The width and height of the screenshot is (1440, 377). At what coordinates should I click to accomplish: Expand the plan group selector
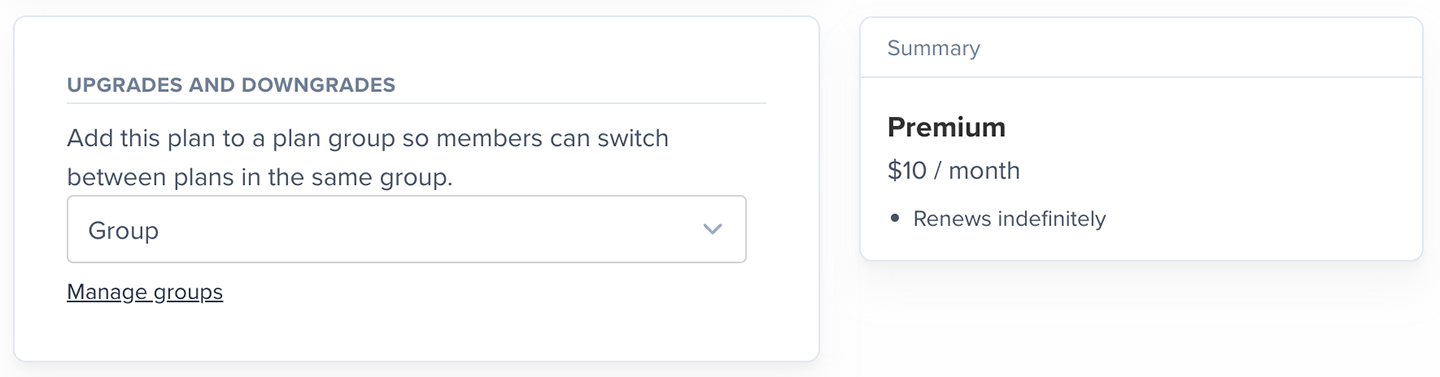tap(406, 229)
